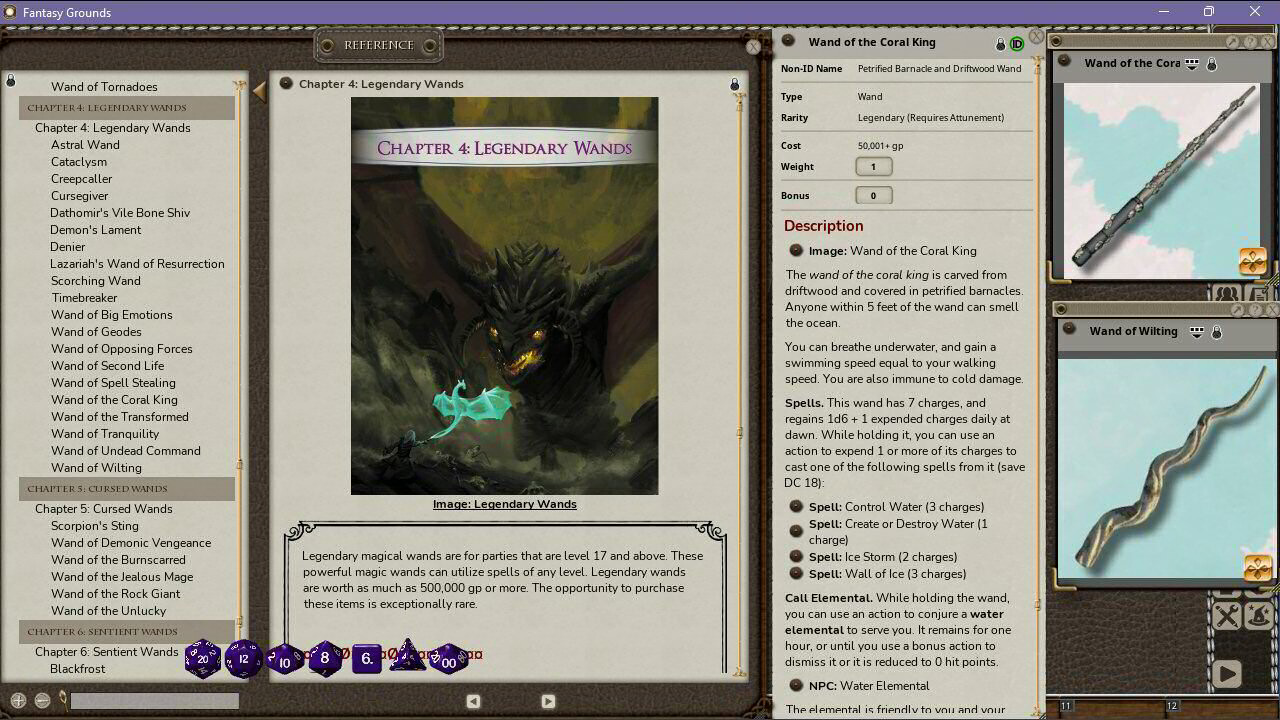Toggle the green ID badge on Coral King record
1280x720 pixels.
(1018, 43)
